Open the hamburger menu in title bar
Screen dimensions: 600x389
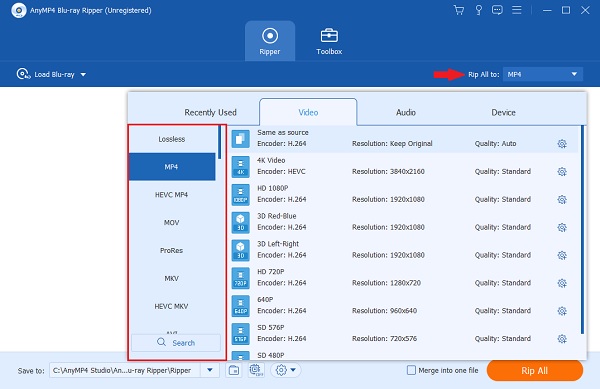tap(517, 10)
